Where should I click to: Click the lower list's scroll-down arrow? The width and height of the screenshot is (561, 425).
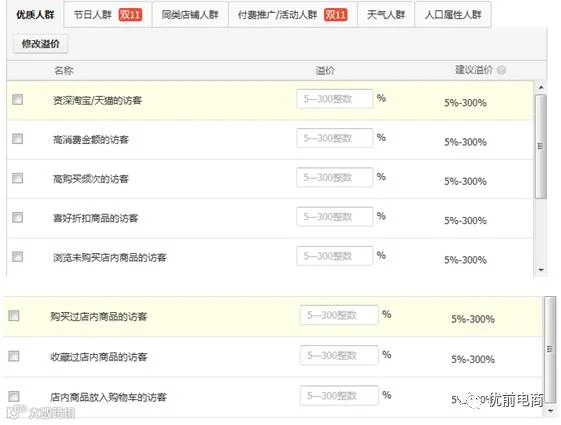click(550, 411)
